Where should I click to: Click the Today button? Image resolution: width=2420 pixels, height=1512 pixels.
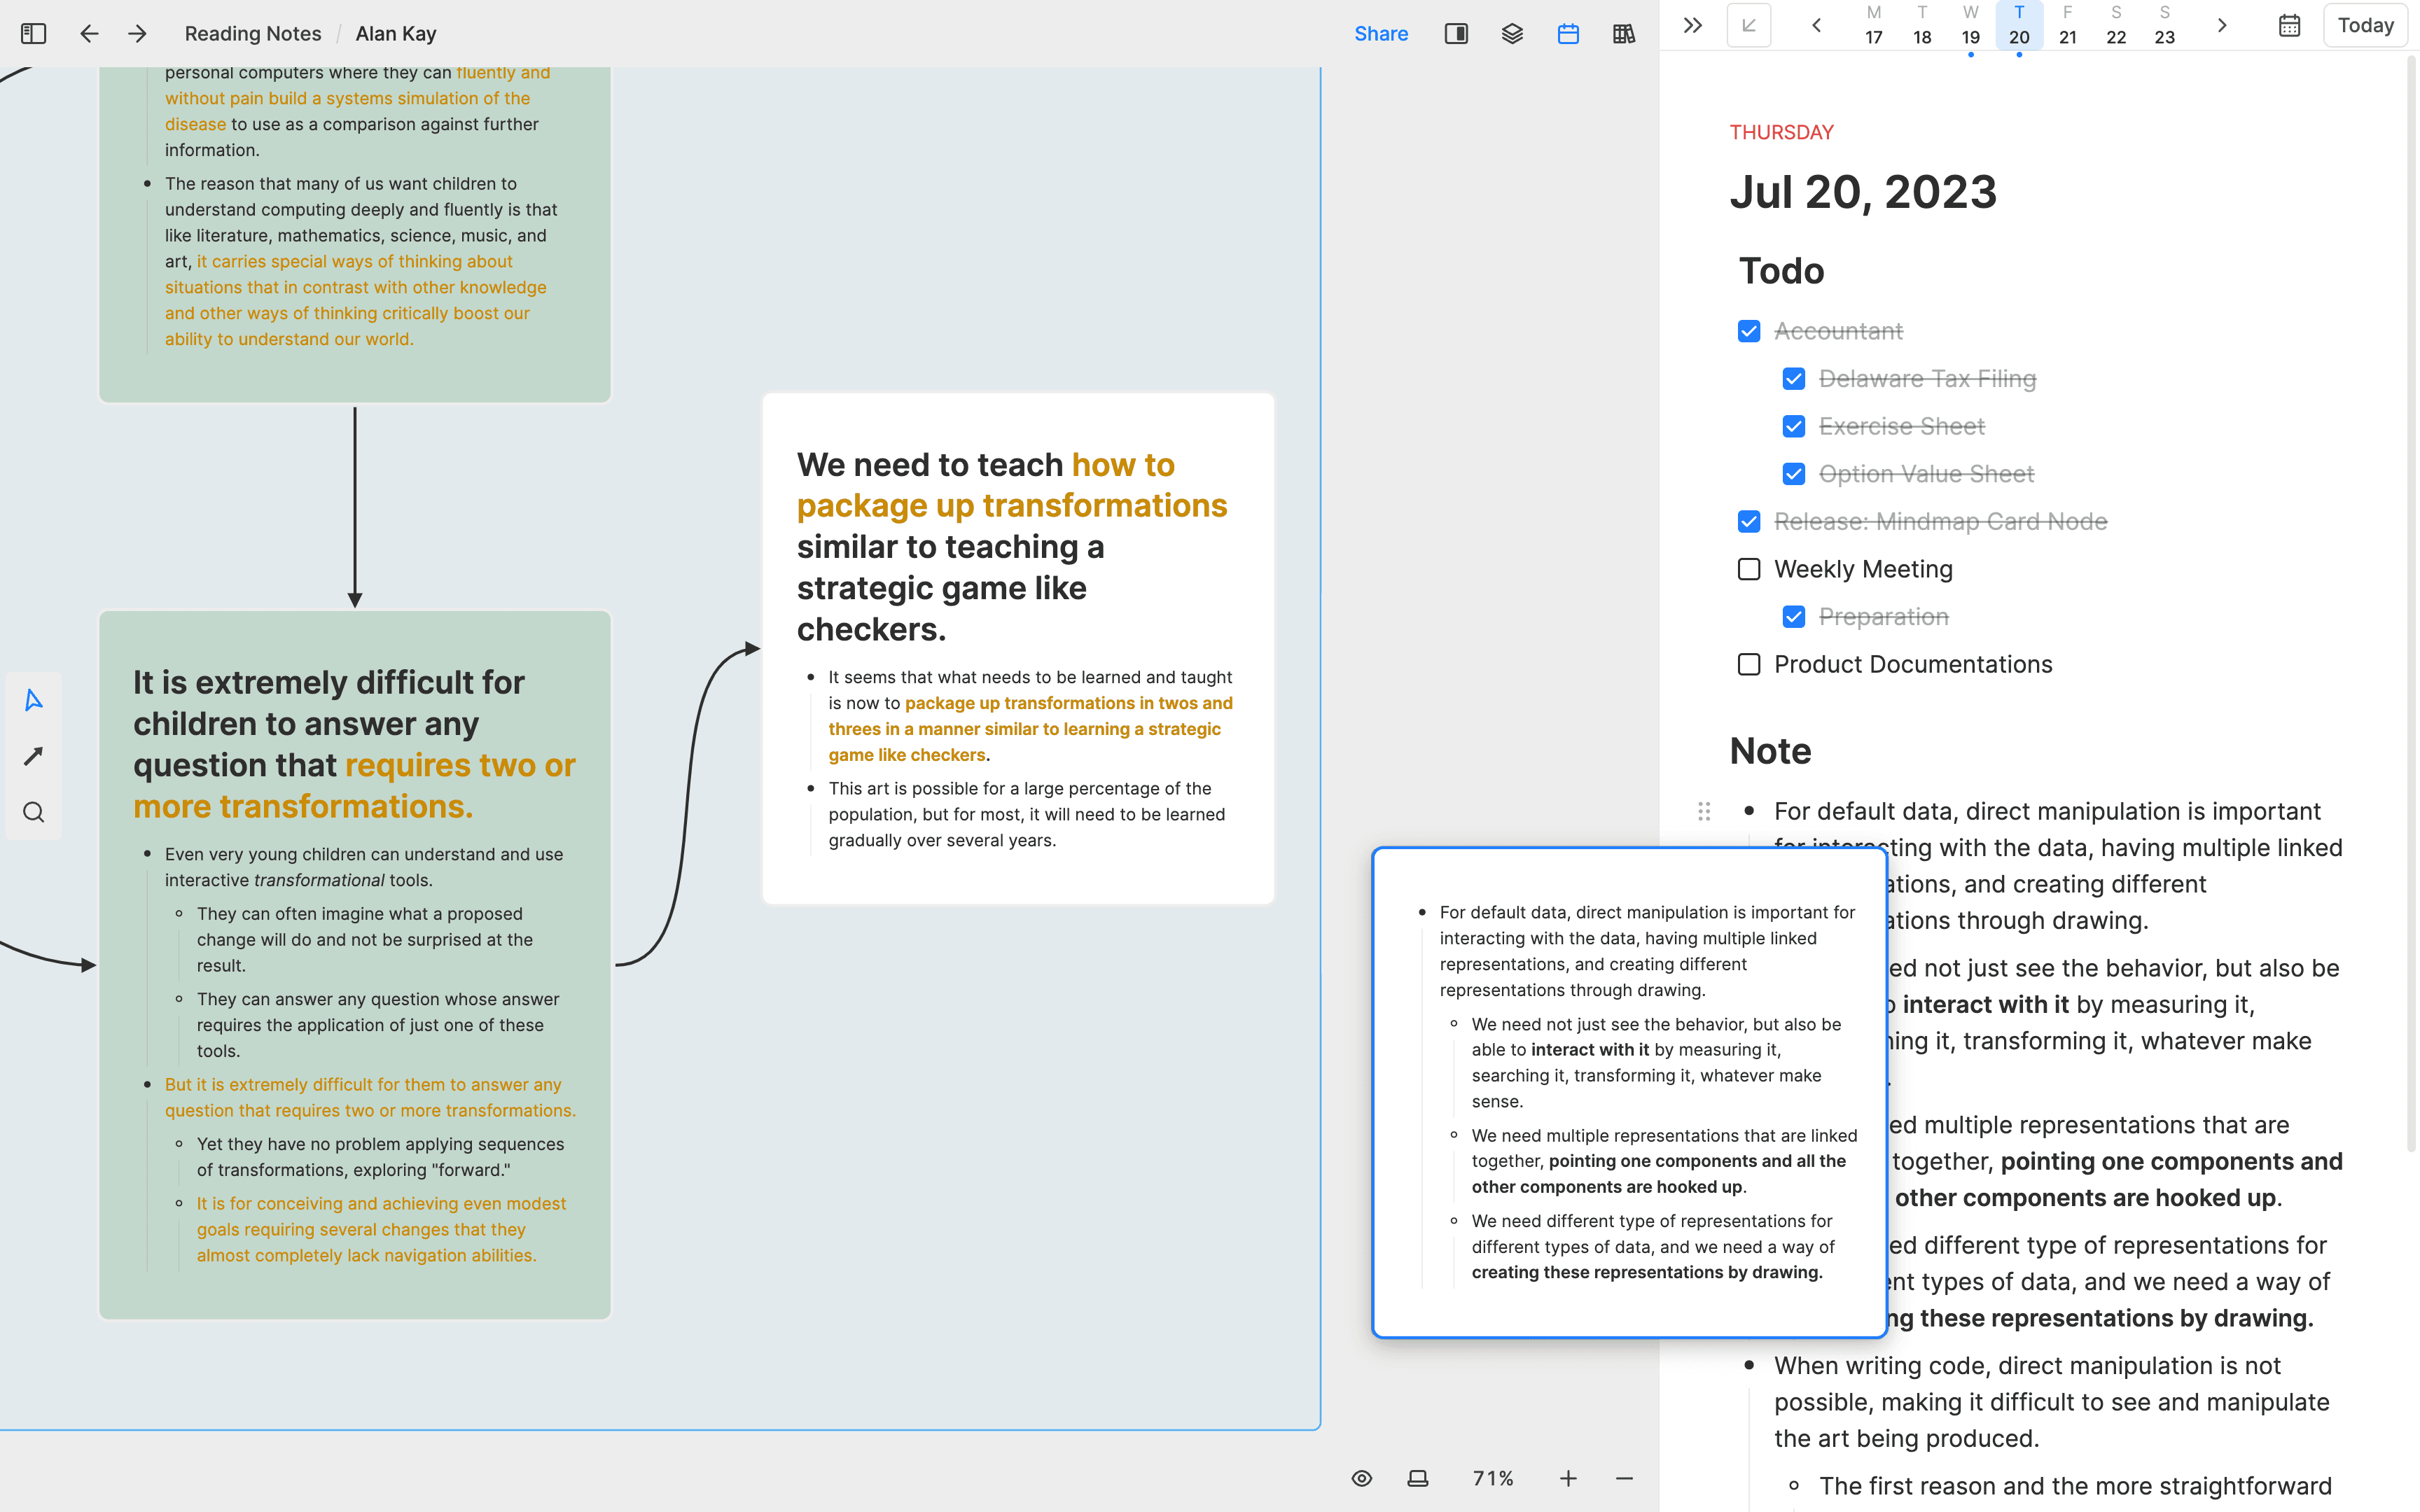click(2365, 25)
